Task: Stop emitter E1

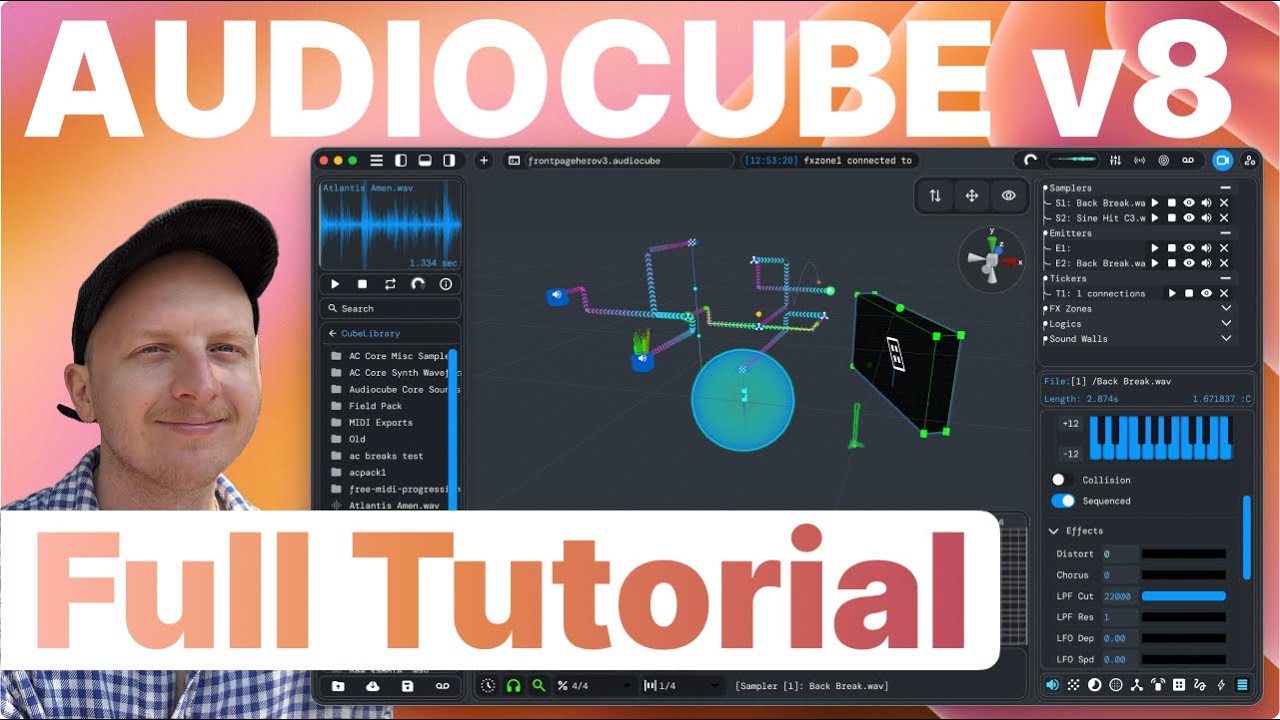Action: click(1171, 248)
